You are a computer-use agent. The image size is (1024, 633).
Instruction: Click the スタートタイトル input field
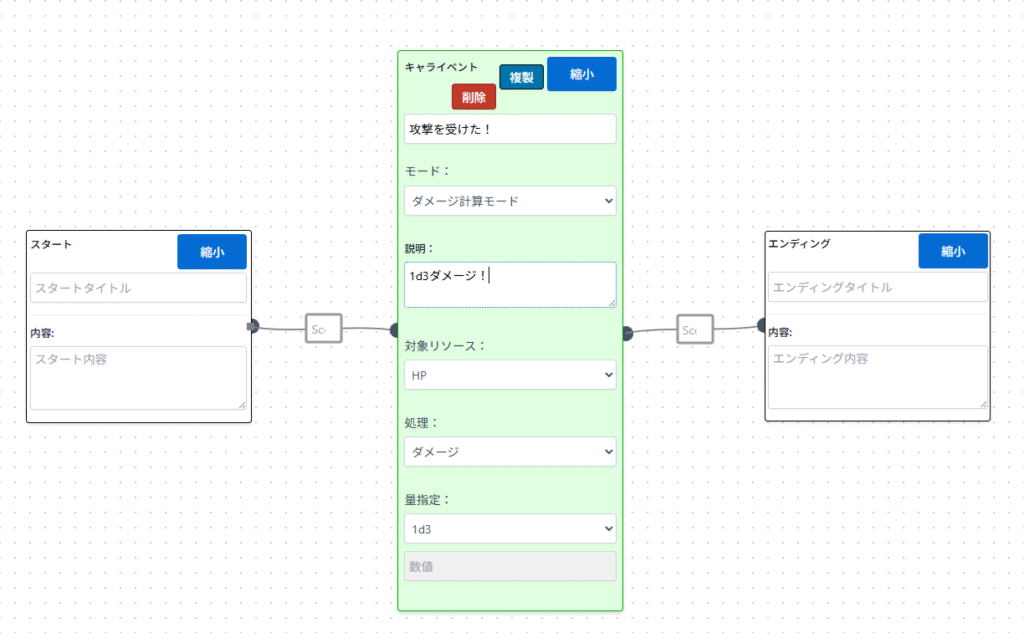pyautogui.click(x=138, y=288)
